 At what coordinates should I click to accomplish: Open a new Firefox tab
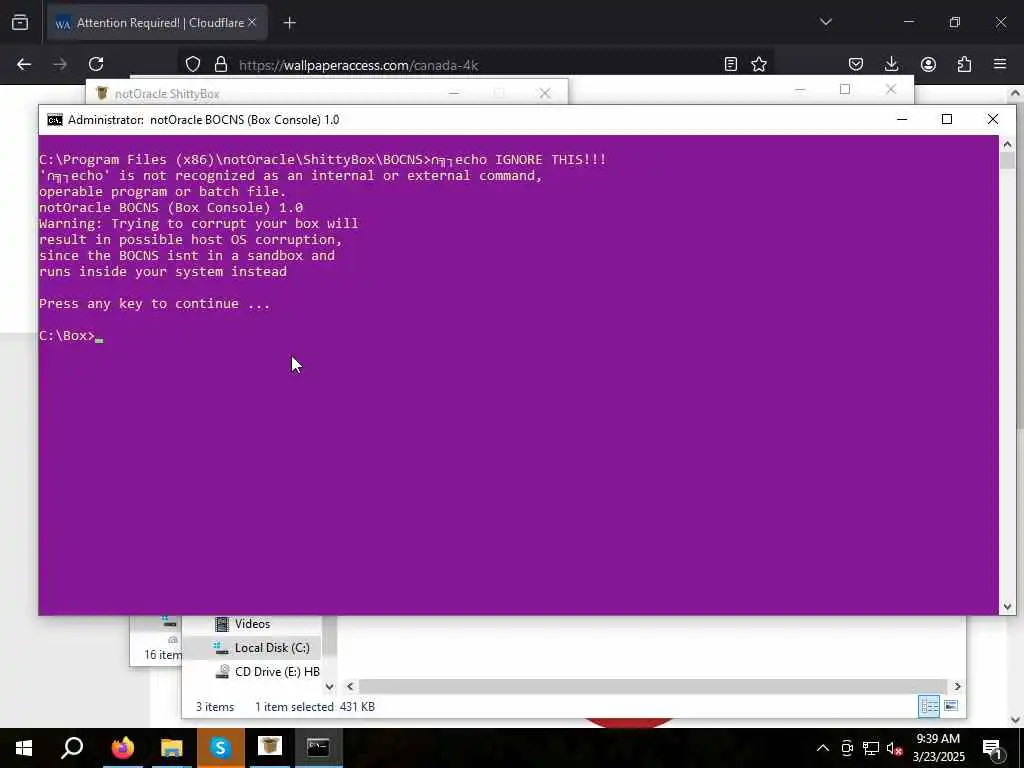(x=290, y=23)
